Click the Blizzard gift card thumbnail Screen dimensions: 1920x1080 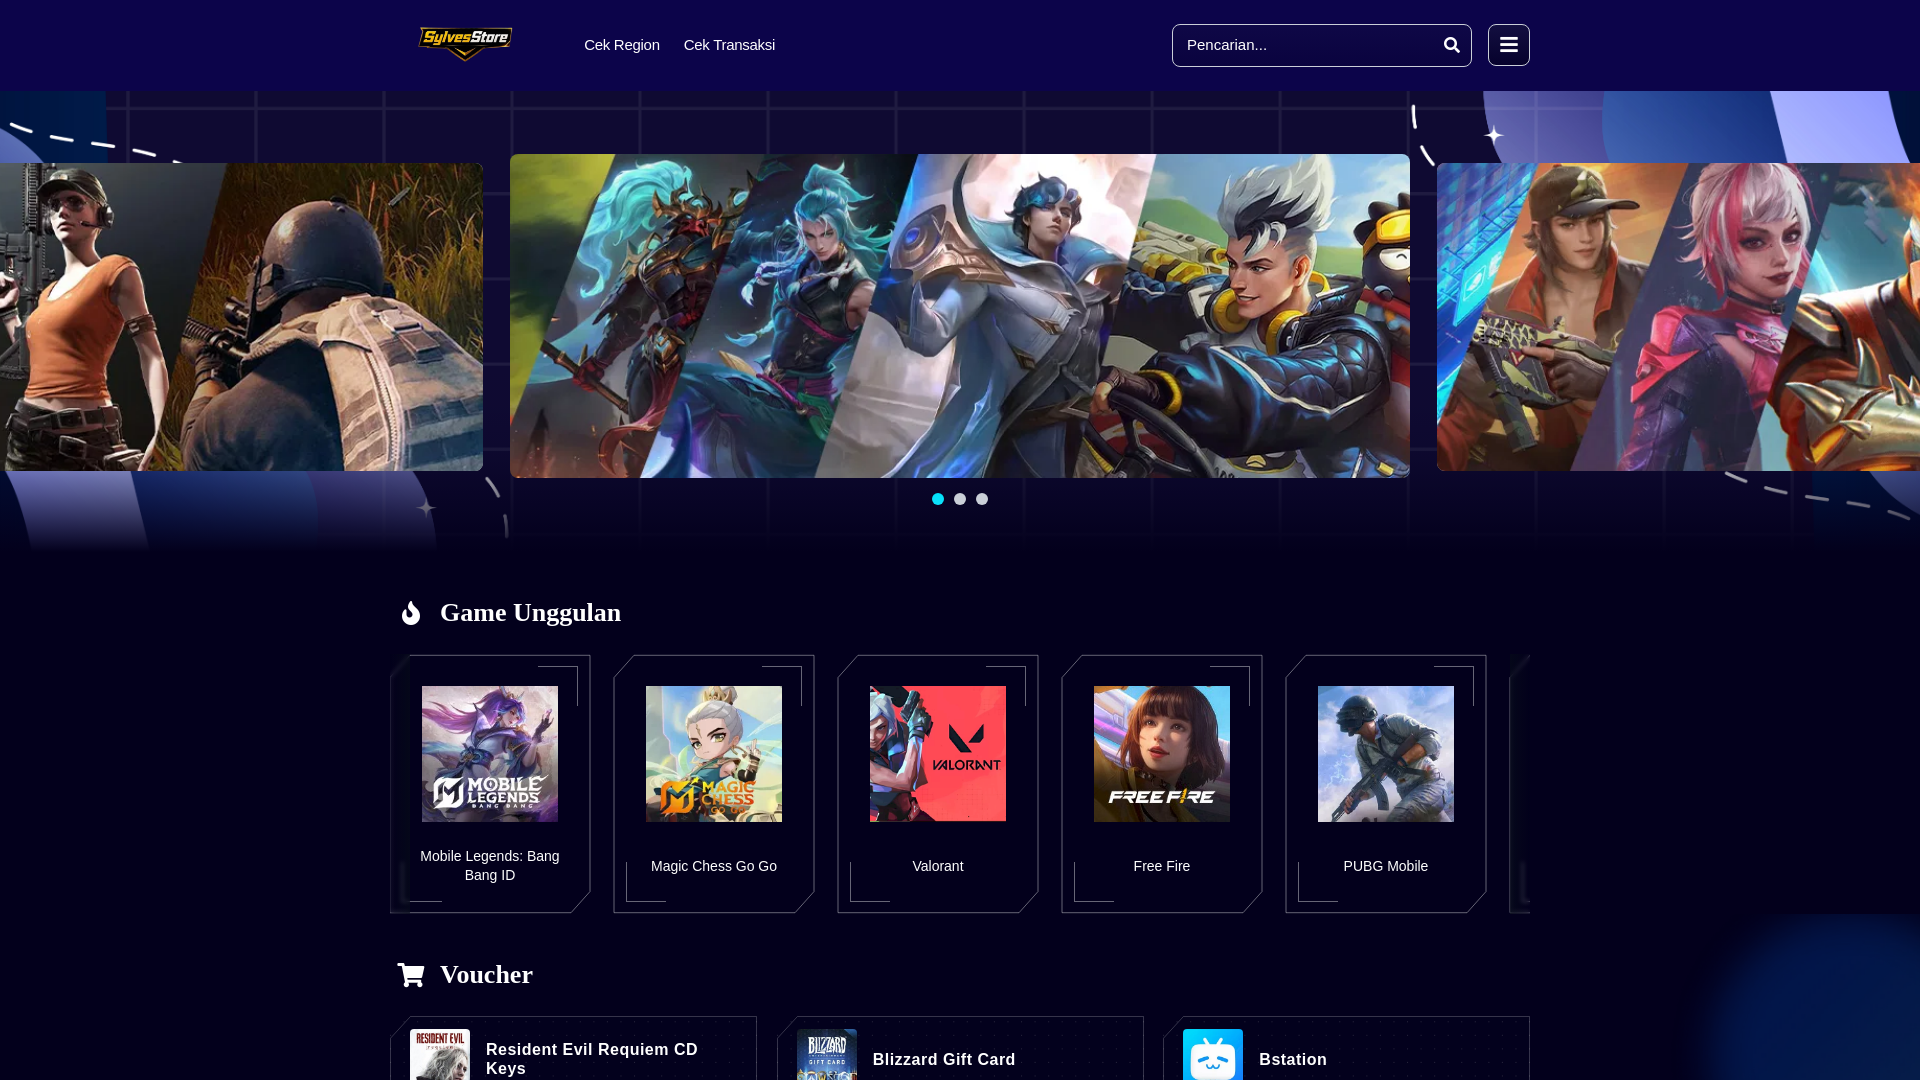tap(827, 1055)
